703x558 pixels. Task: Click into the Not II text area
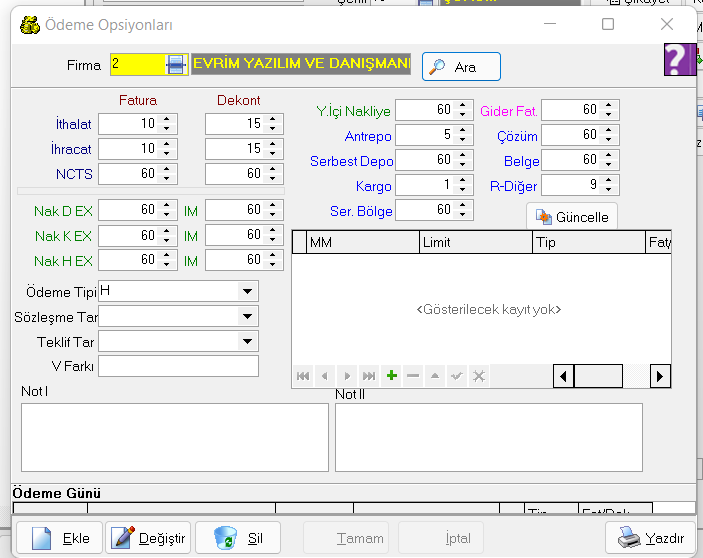click(489, 437)
